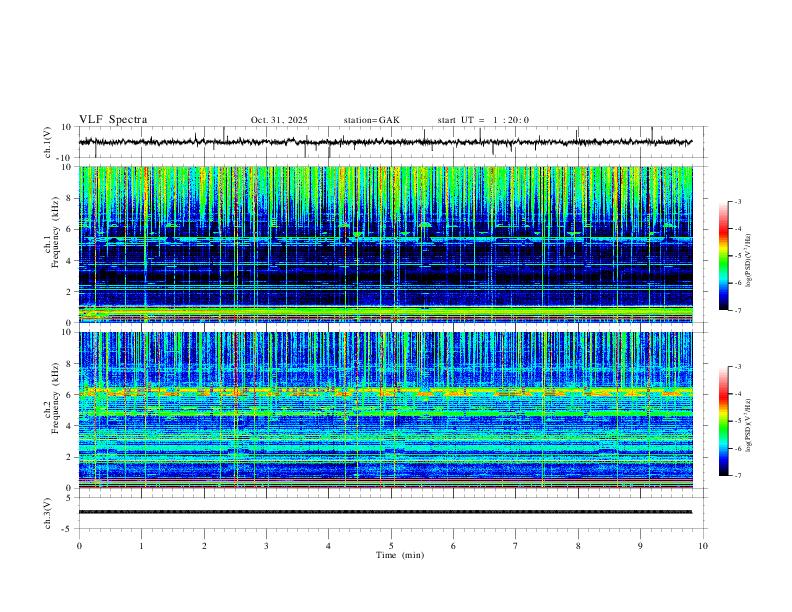The width and height of the screenshot is (792, 612).
Task: Click the ch.1 waveform trace plot
Action: tap(386, 142)
